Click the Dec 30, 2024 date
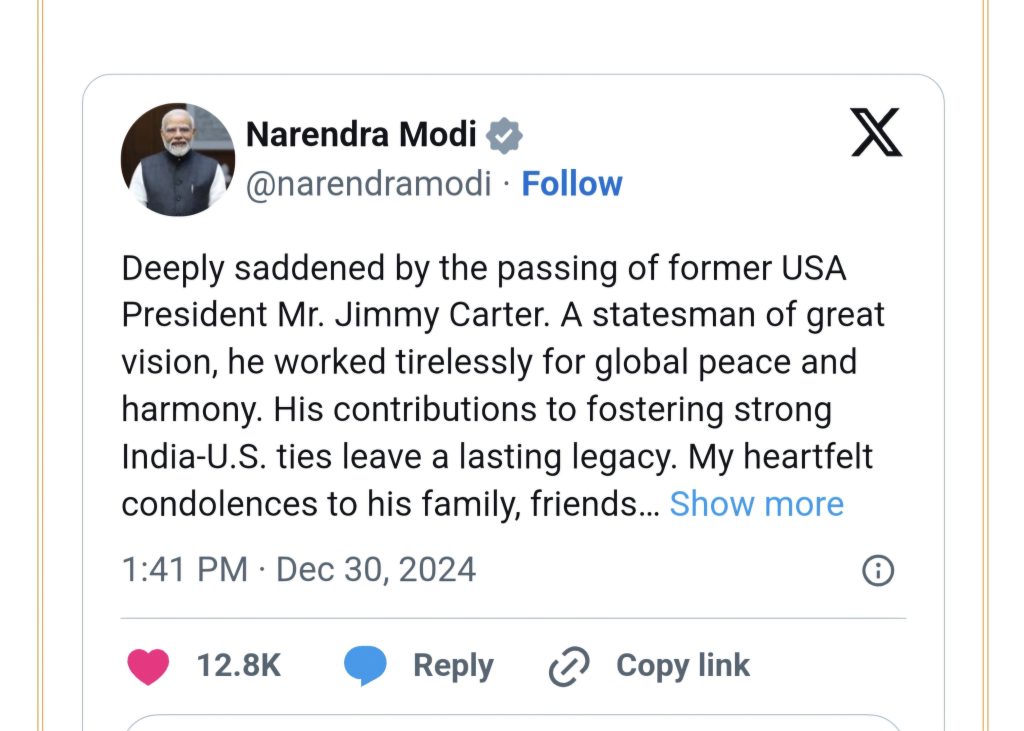The image size is (1024, 731). coord(376,570)
